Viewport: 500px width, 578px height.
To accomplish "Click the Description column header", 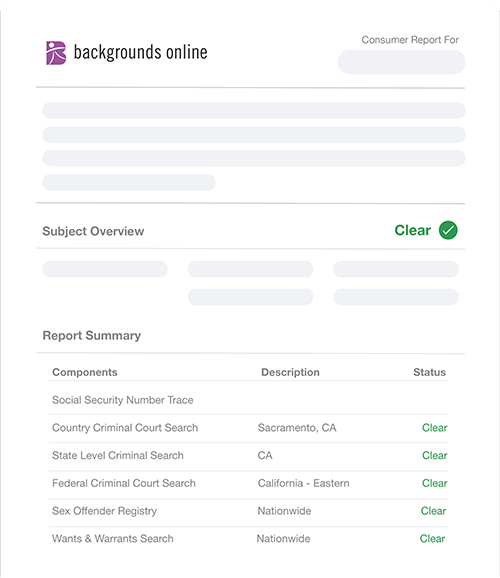I will tap(290, 372).
